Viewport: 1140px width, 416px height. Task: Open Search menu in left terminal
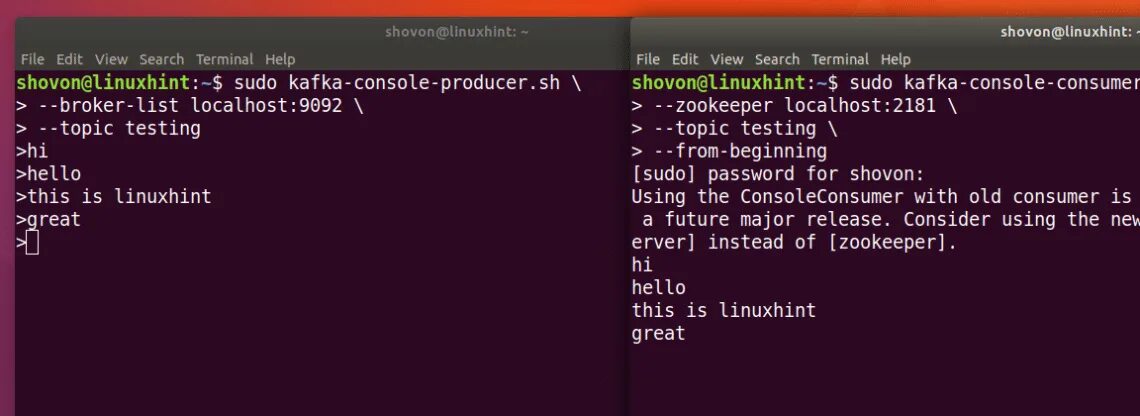pos(161,60)
